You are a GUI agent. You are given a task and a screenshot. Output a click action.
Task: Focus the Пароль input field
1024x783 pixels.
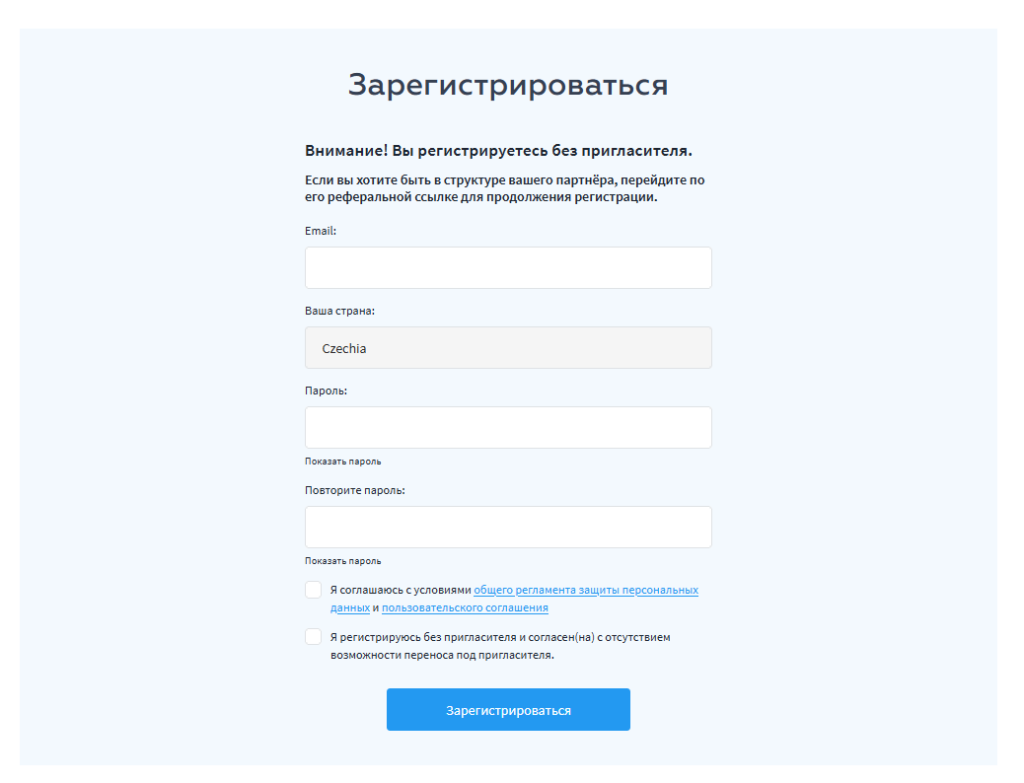(508, 428)
